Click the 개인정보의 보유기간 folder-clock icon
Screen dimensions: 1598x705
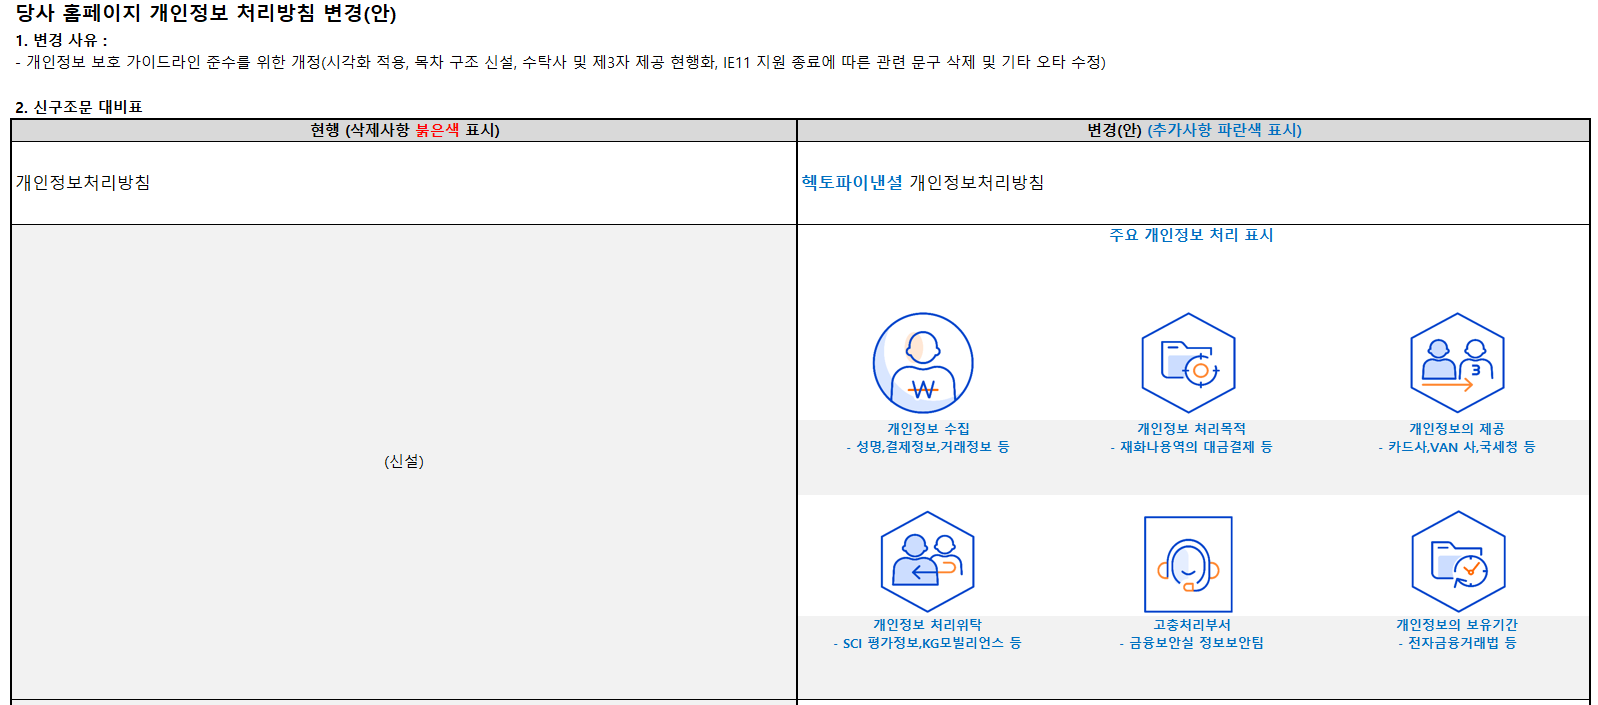(1458, 561)
